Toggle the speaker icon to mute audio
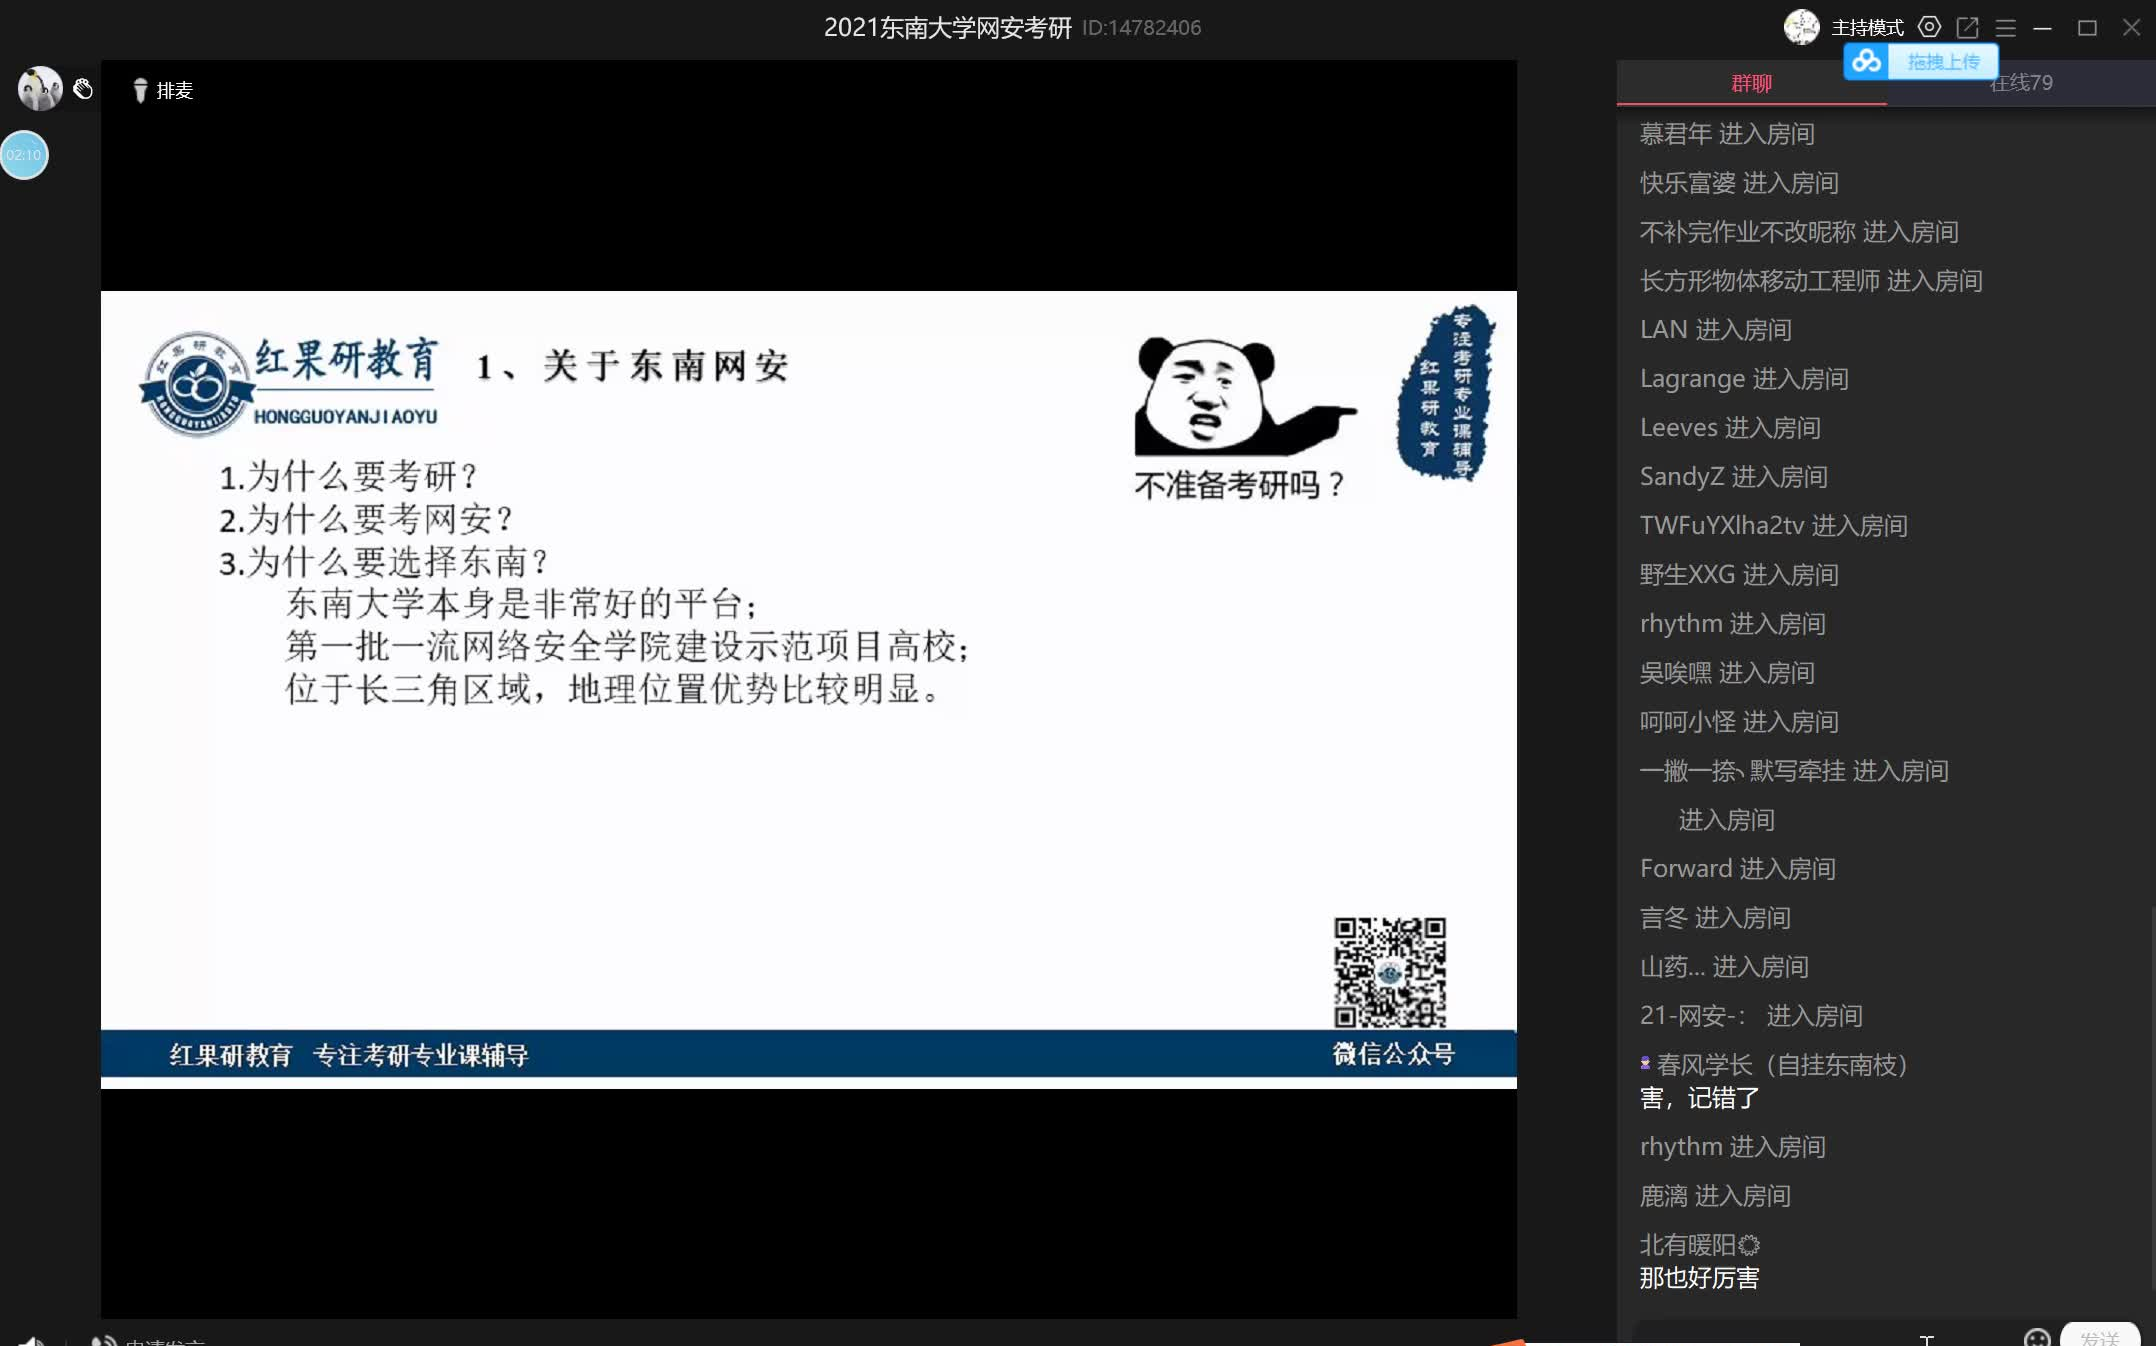This screenshot has height=1346, width=2156. [x=30, y=1340]
